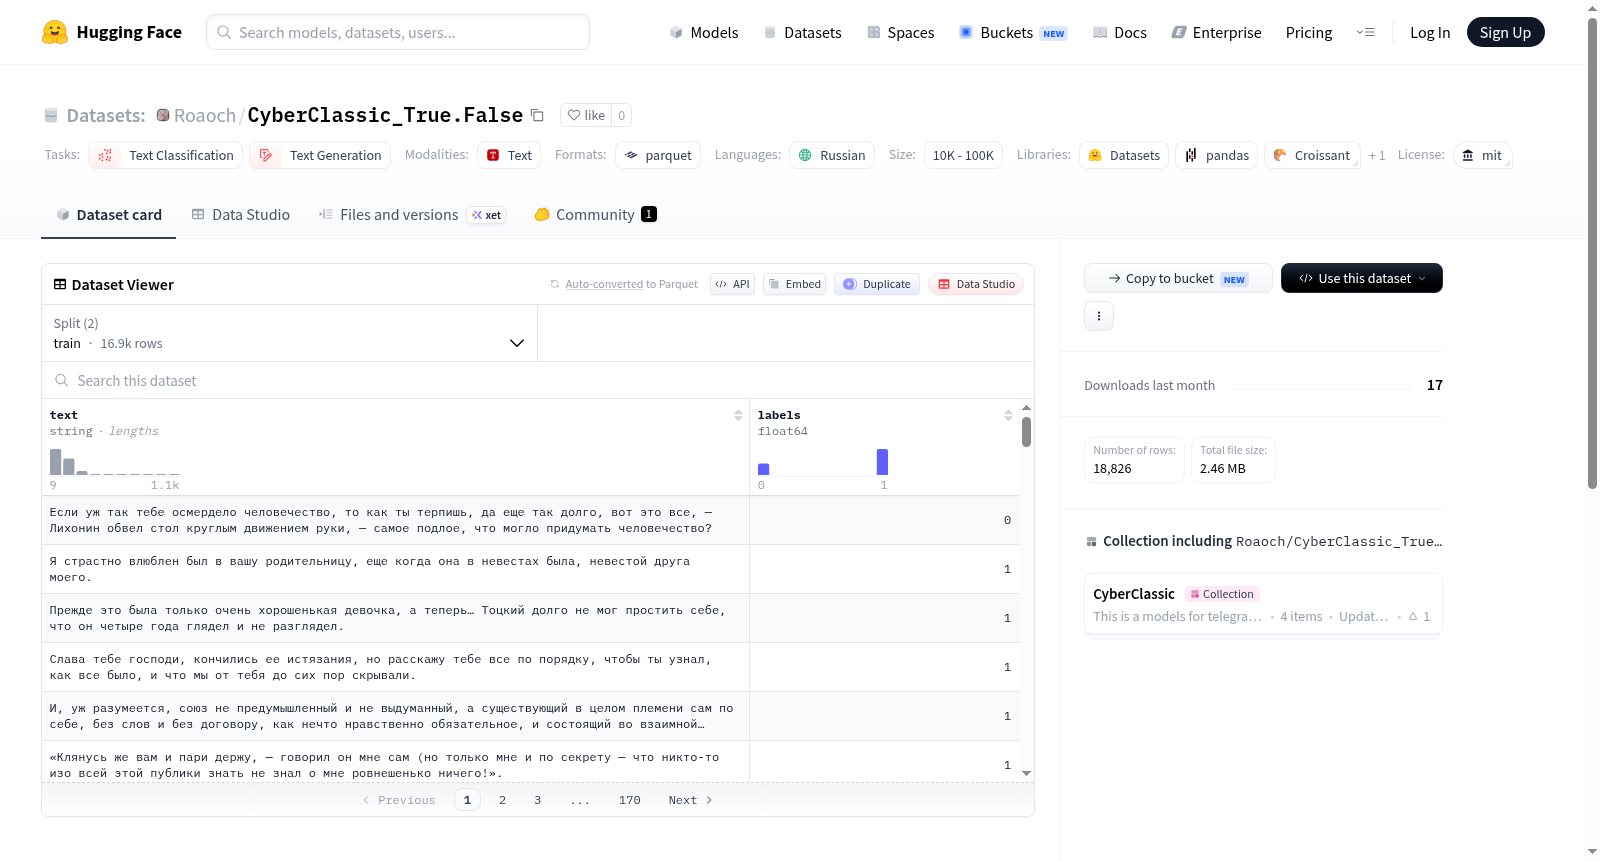Click the 10K - 100K size tag
1600x861 pixels.
pos(963,155)
